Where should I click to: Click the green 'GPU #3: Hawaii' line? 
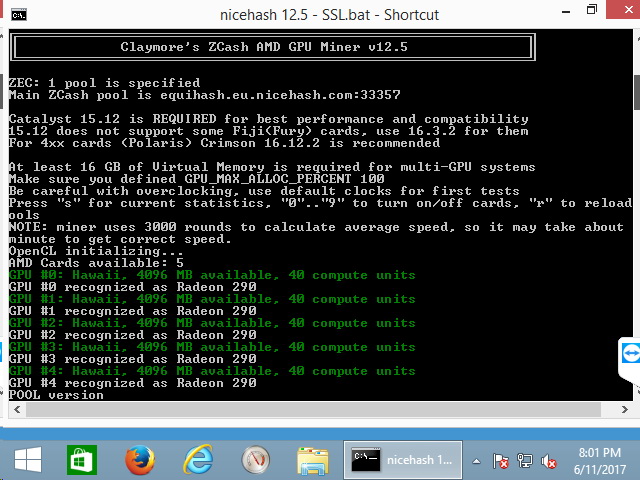(212, 347)
